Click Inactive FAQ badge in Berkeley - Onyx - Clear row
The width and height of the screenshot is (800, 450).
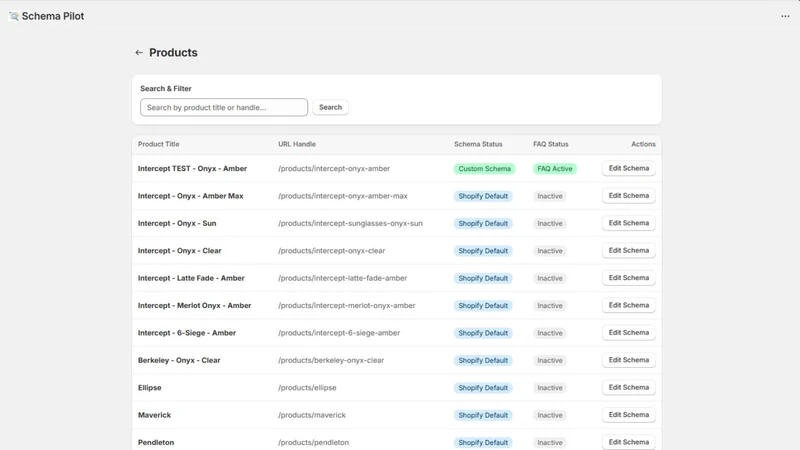549,360
